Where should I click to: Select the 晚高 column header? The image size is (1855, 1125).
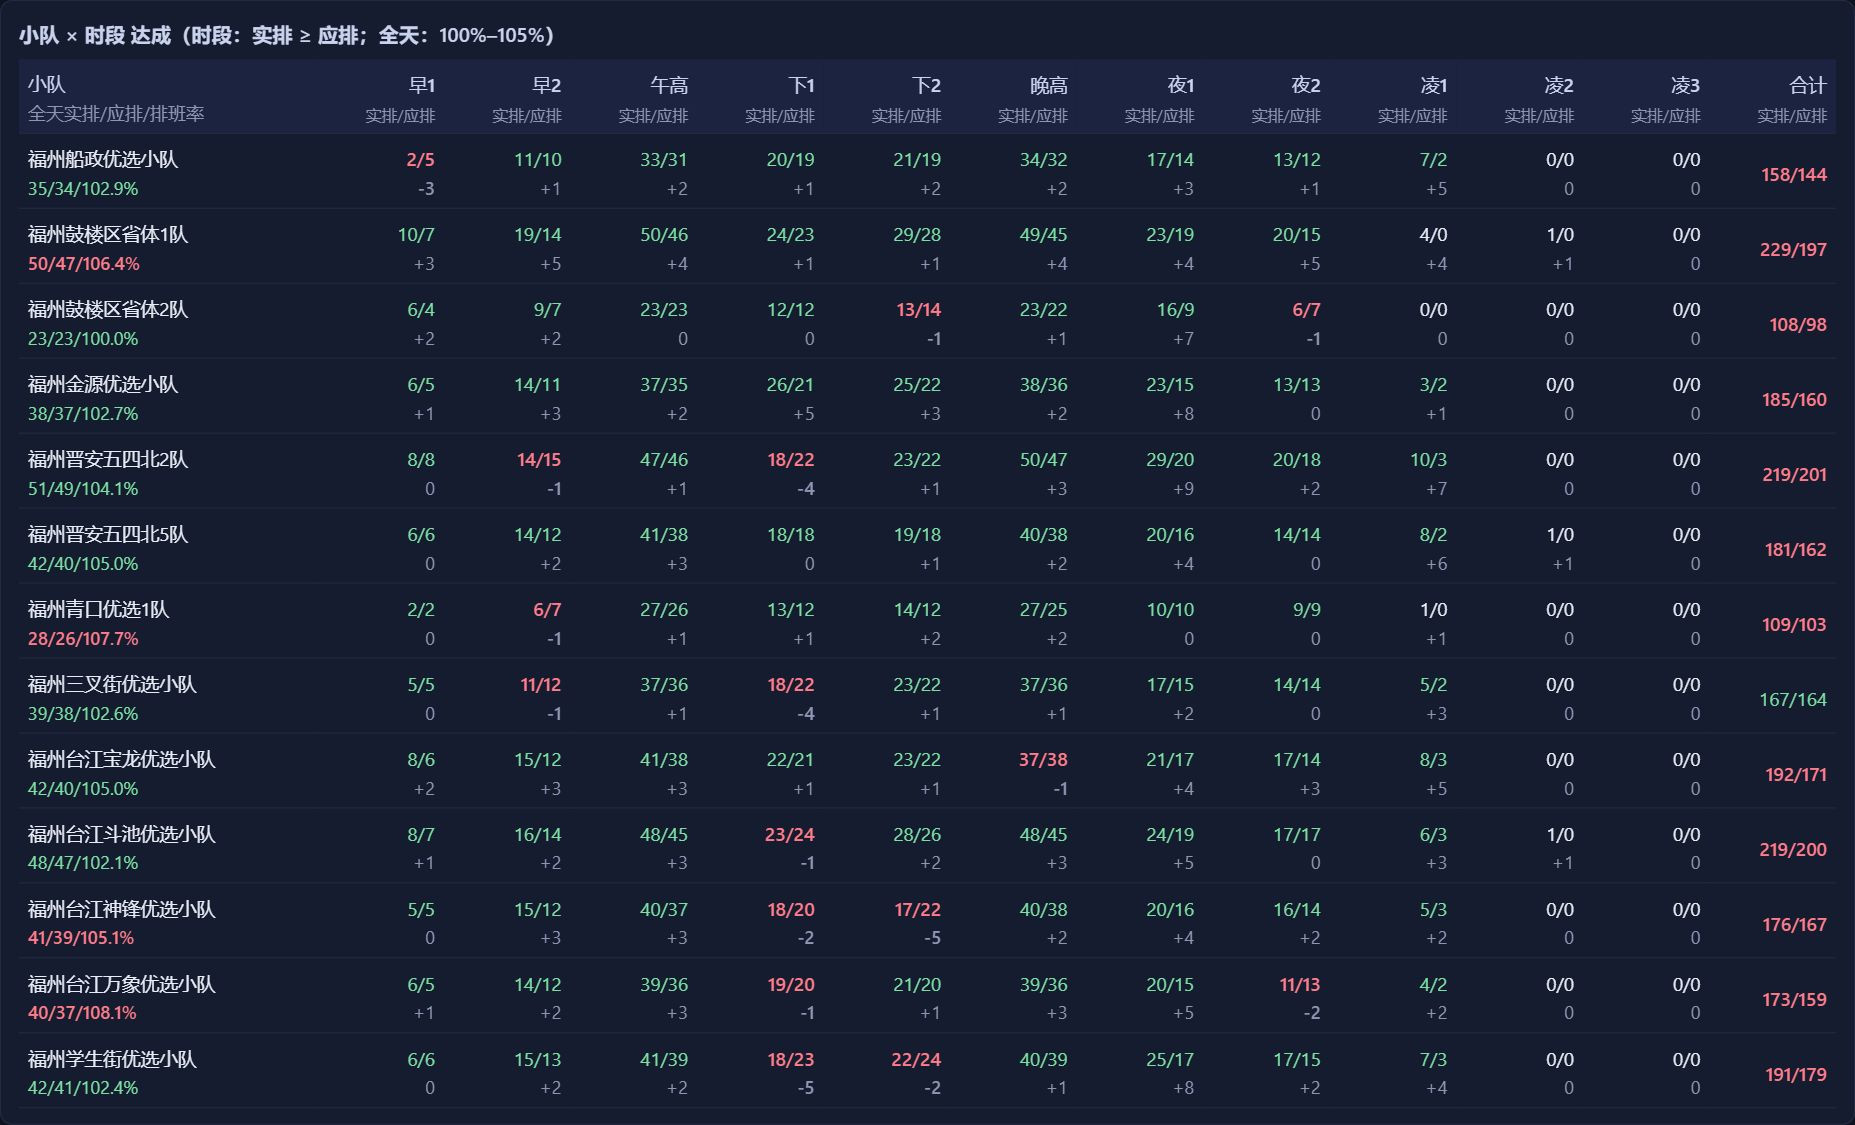[1049, 85]
